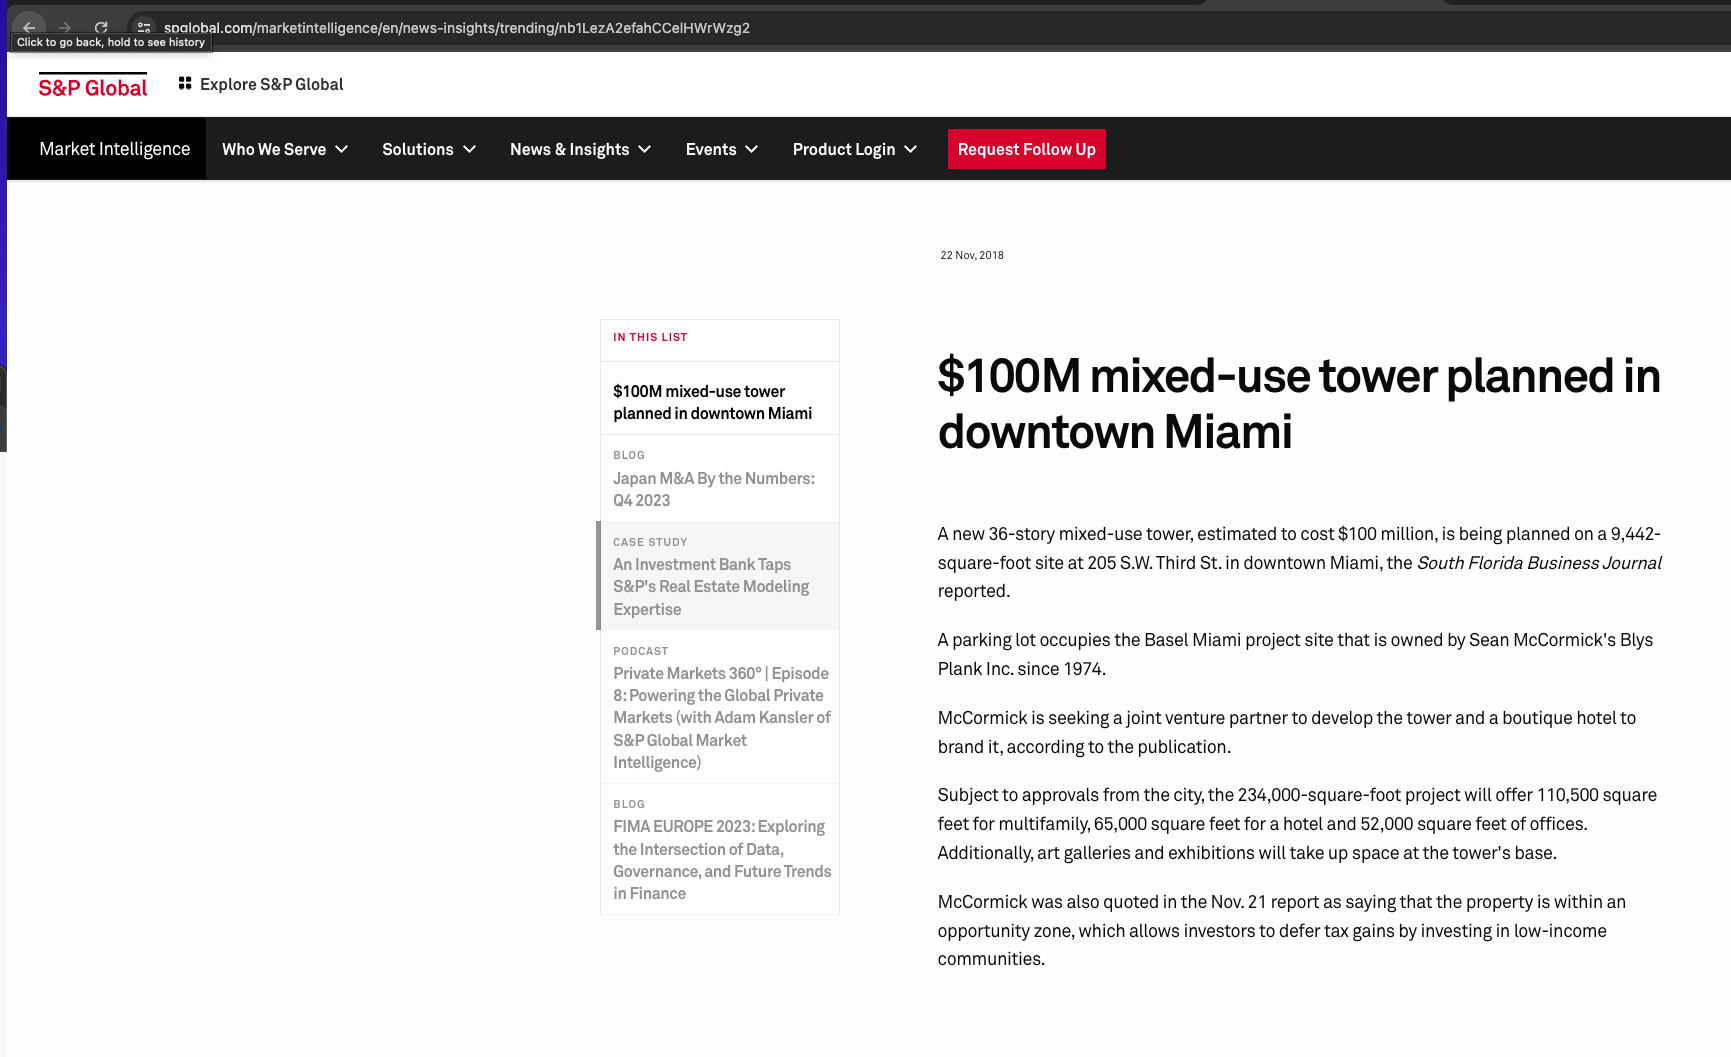Expand the Product Login chevron

911,149
